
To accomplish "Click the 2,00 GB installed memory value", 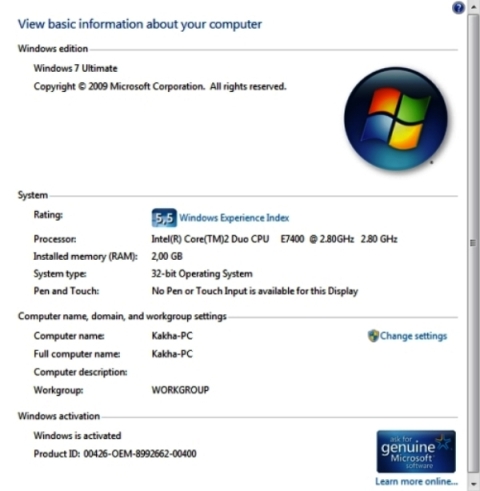I will 167,256.
